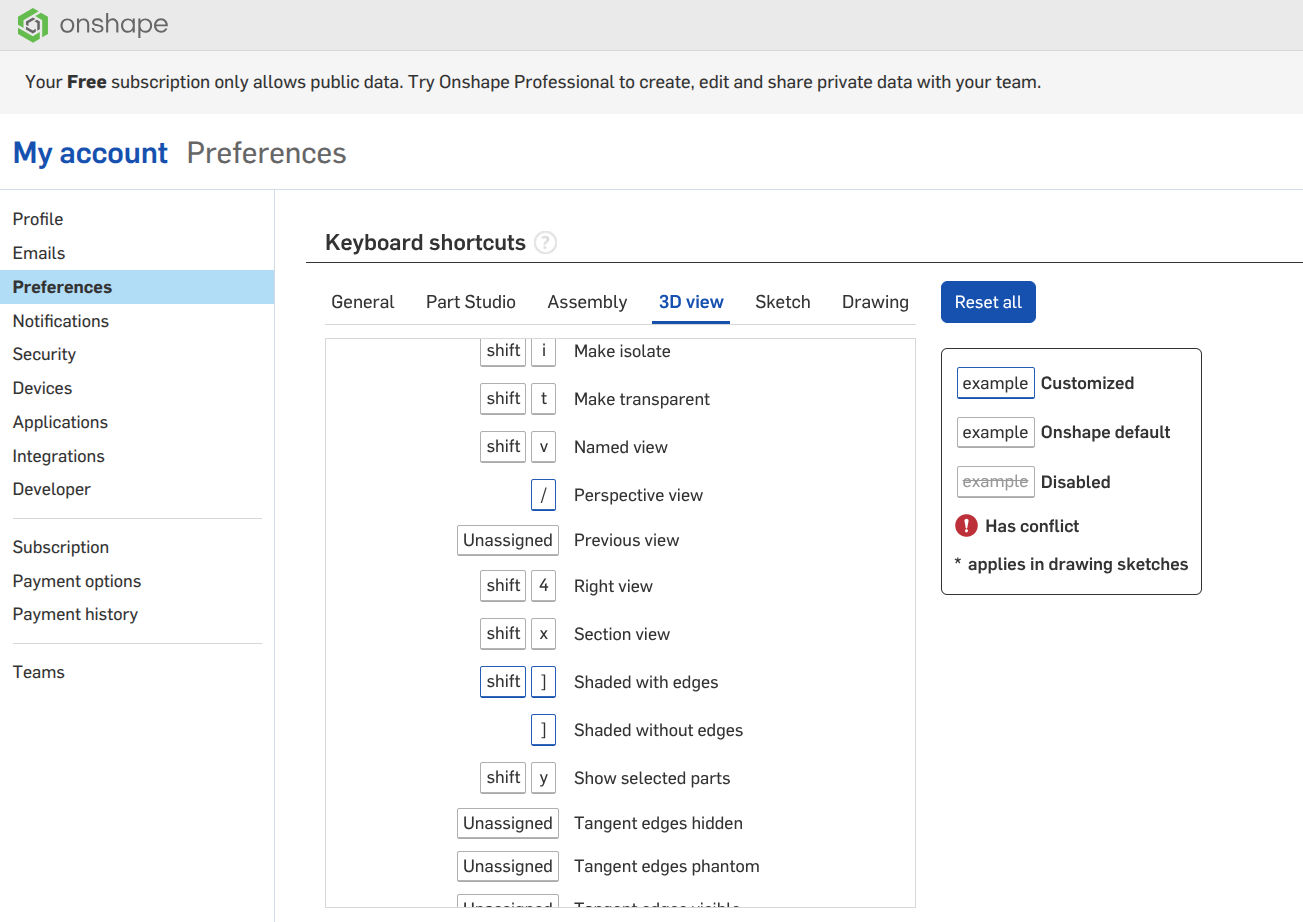
Task: Open the Part Studio shortcuts tab
Action: [470, 302]
